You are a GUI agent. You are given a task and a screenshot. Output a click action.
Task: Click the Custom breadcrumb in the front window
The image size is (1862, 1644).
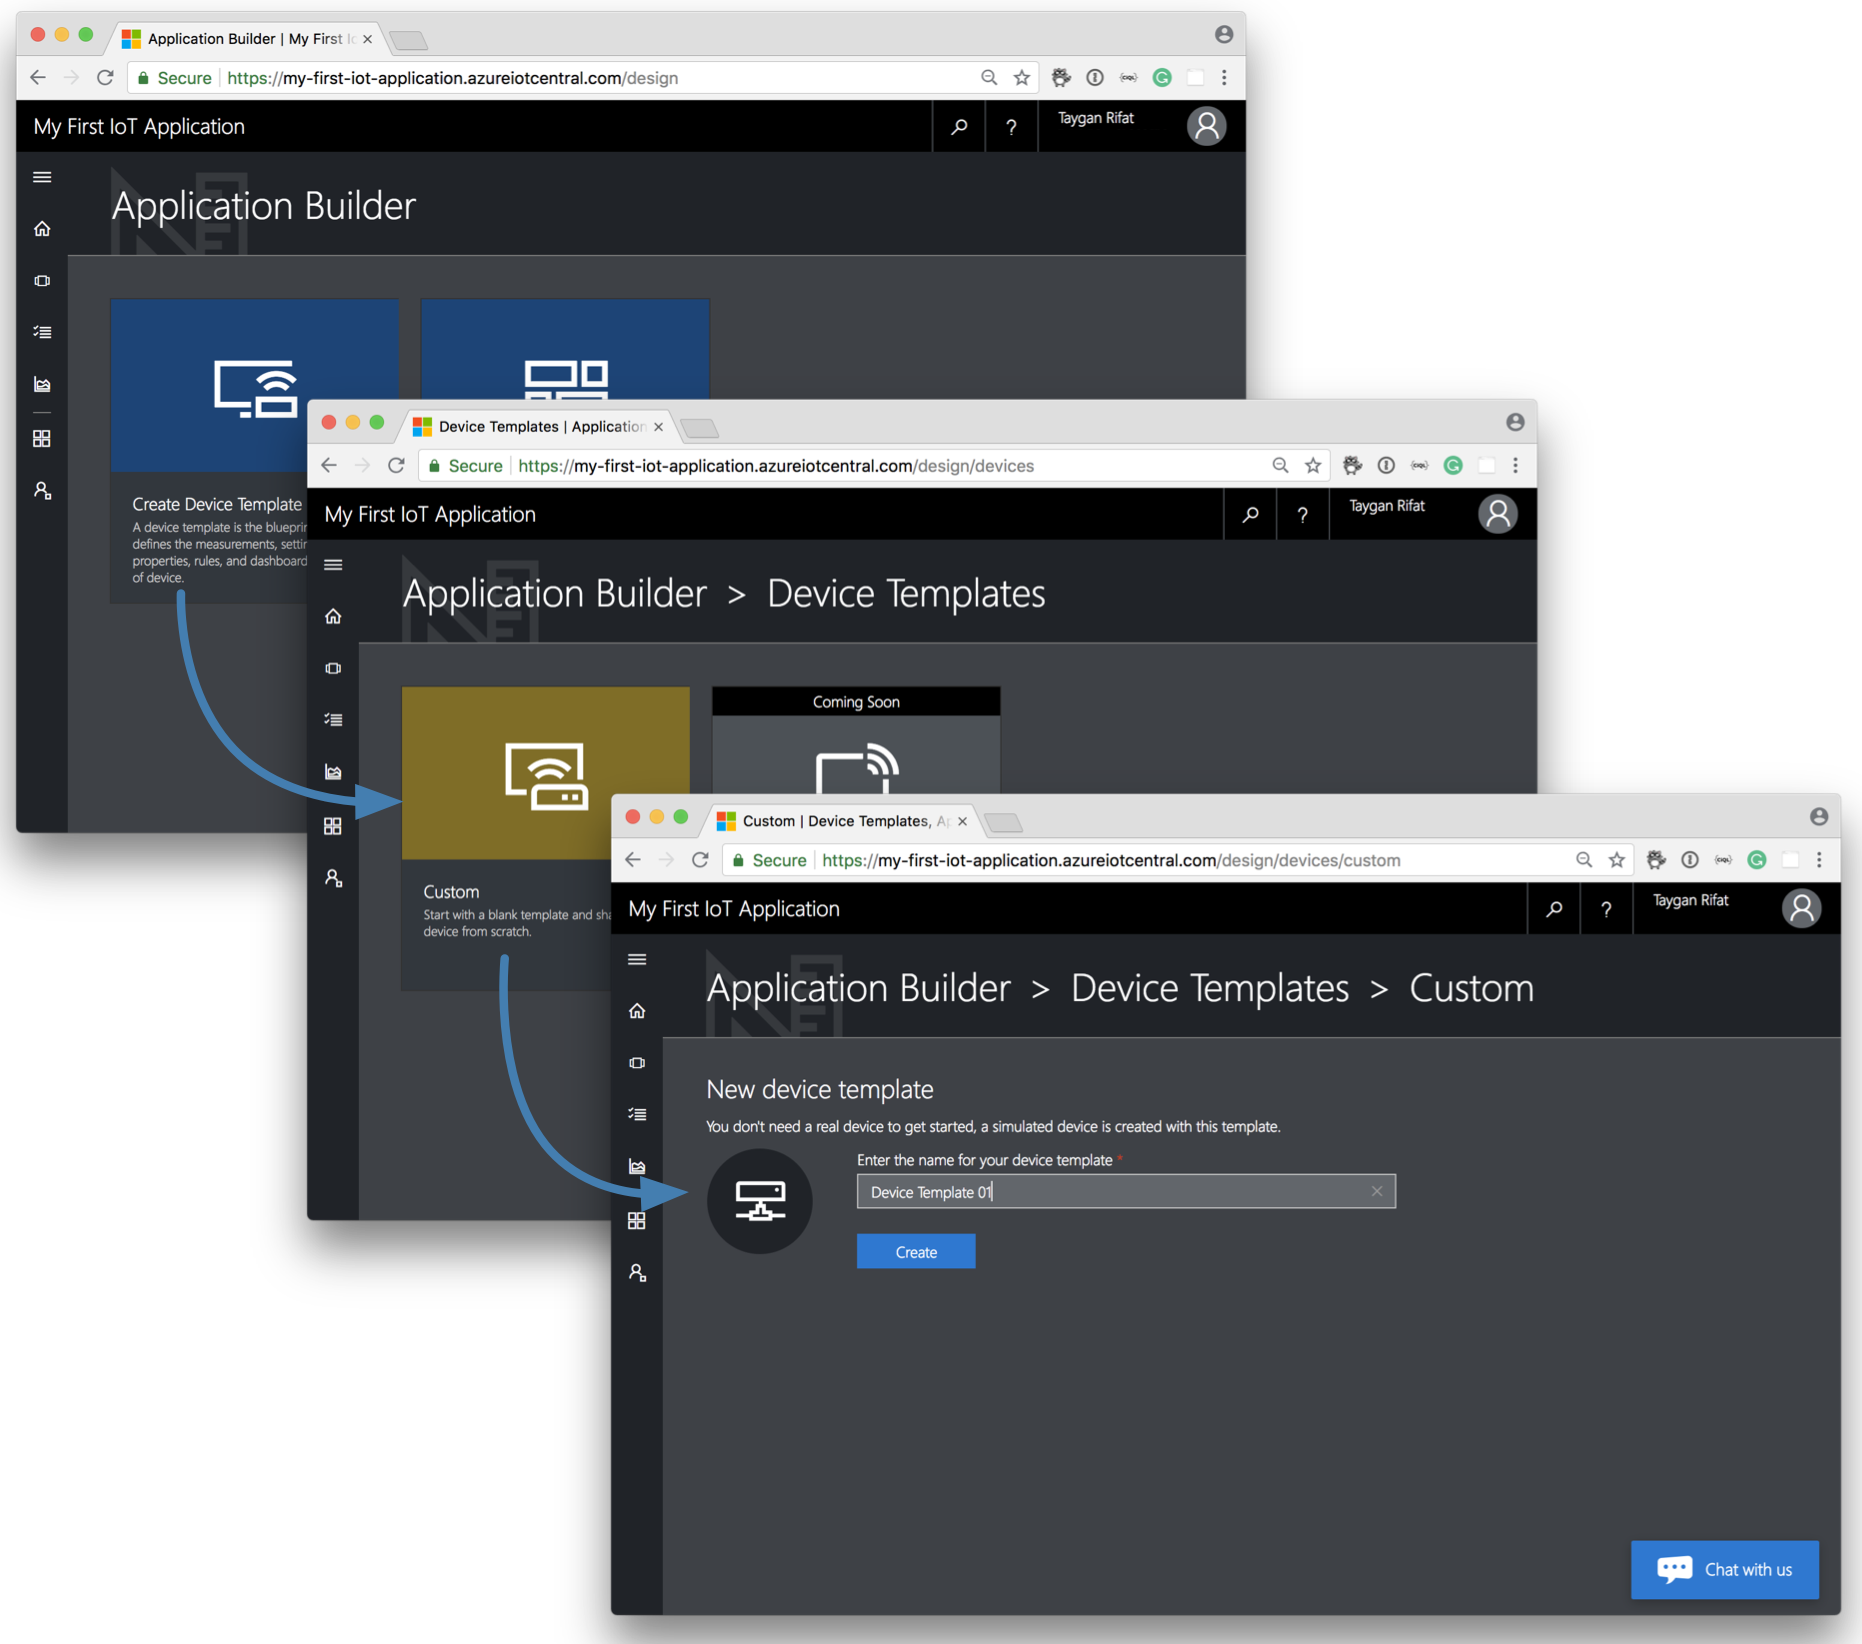[x=1471, y=988]
